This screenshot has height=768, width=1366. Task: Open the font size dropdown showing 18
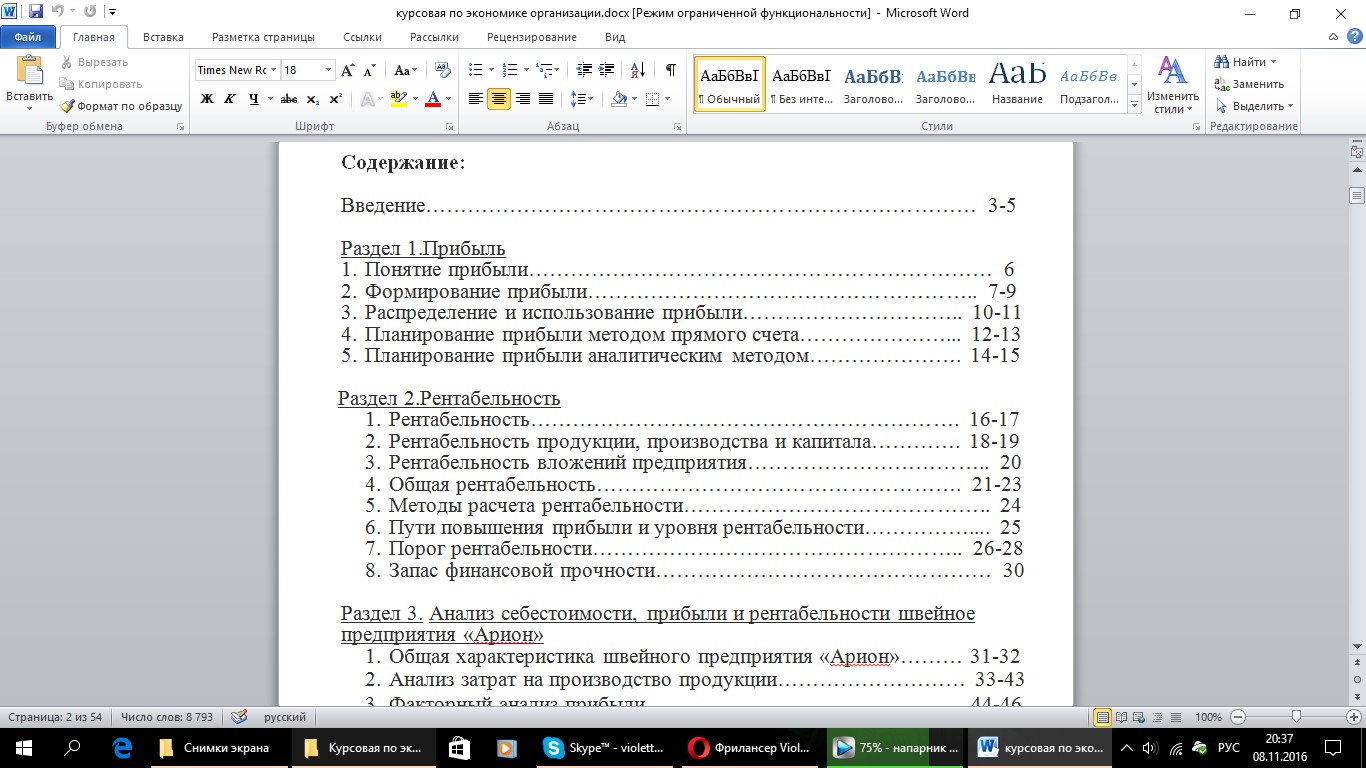point(328,70)
